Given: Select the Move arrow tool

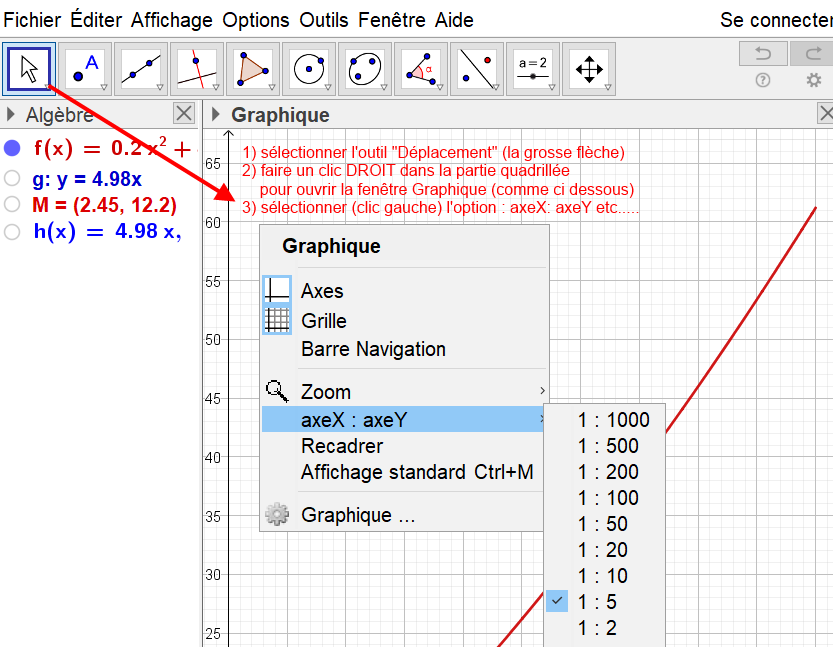Looking at the screenshot, I should 29,69.
